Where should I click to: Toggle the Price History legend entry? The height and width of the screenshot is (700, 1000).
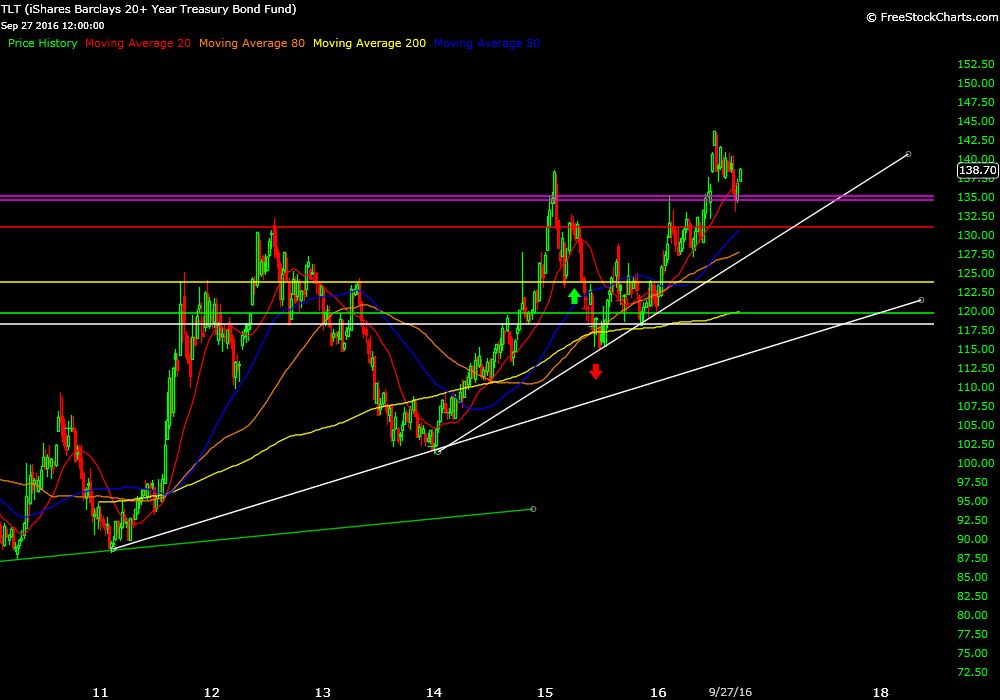pyautogui.click(x=43, y=44)
